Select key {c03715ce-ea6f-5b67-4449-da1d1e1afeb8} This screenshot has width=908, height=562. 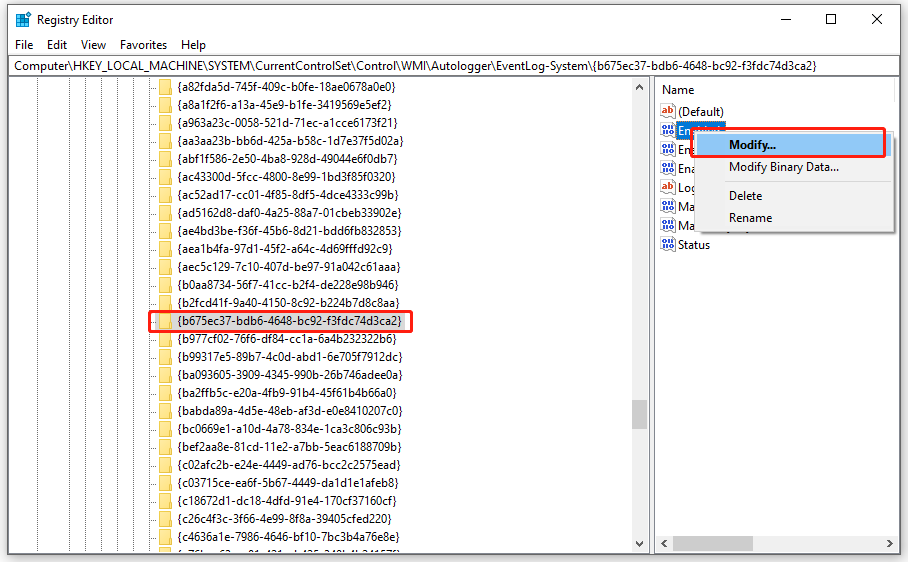(288, 483)
